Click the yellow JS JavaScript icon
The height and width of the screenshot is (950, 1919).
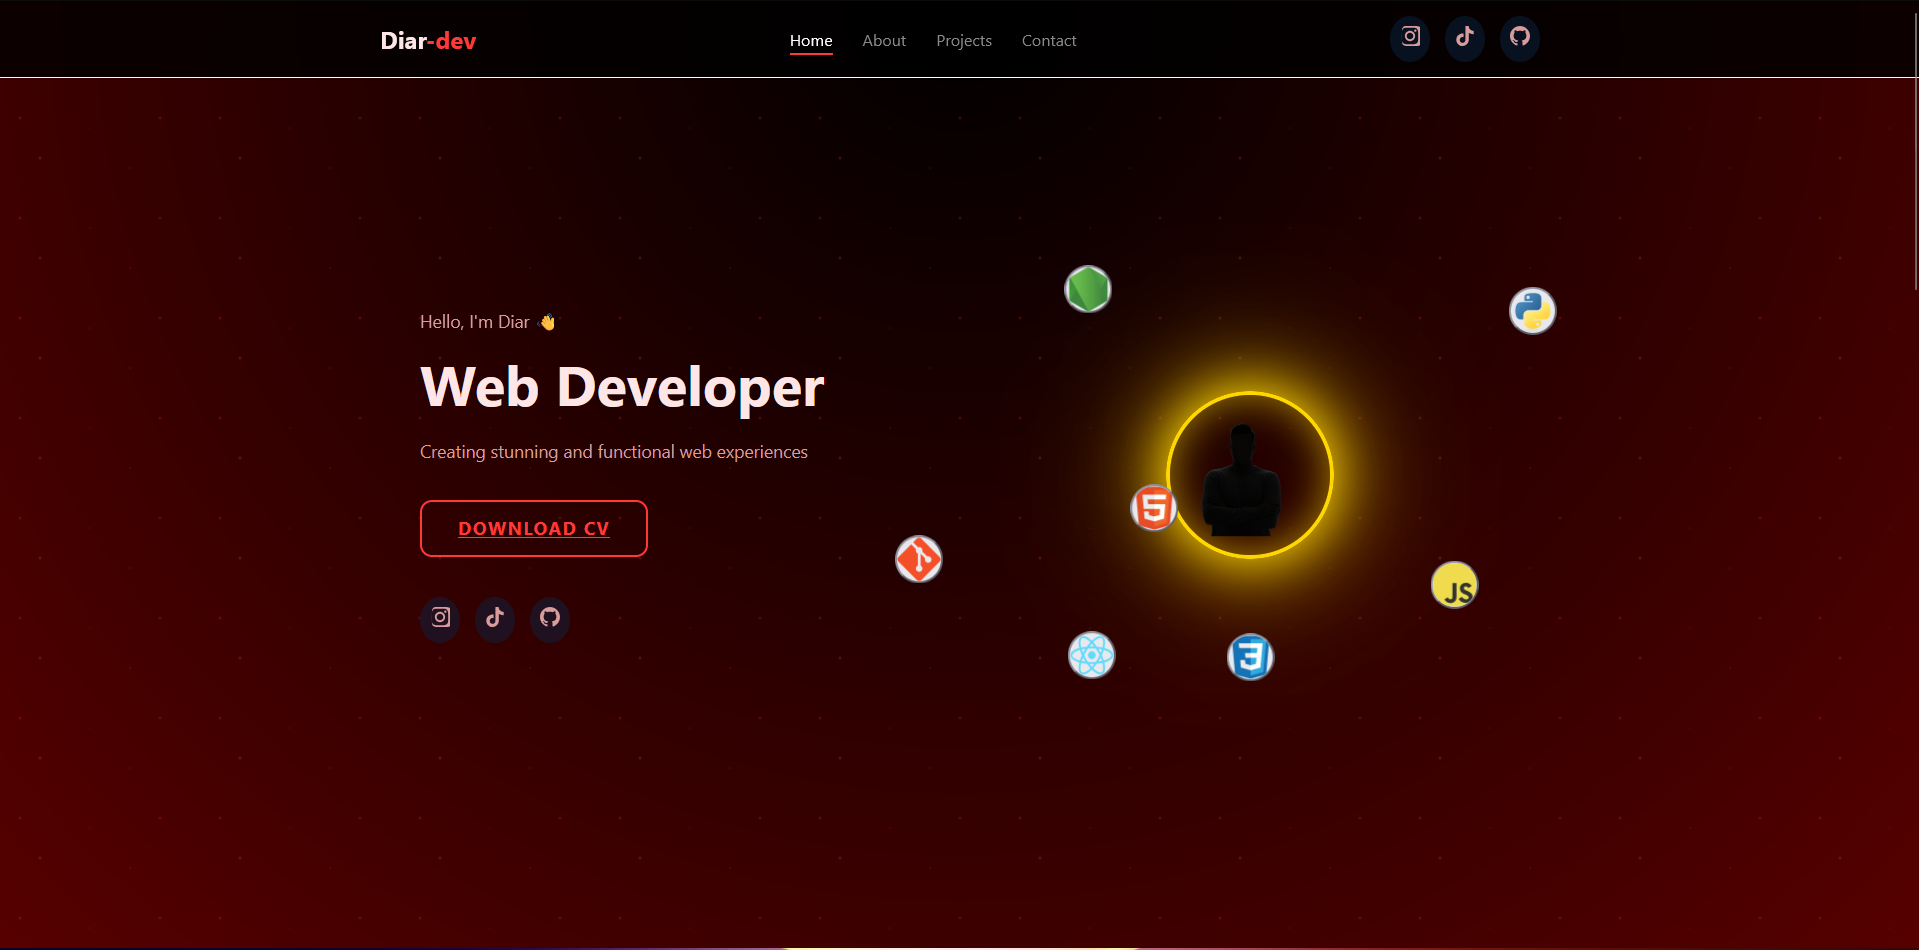click(1454, 586)
